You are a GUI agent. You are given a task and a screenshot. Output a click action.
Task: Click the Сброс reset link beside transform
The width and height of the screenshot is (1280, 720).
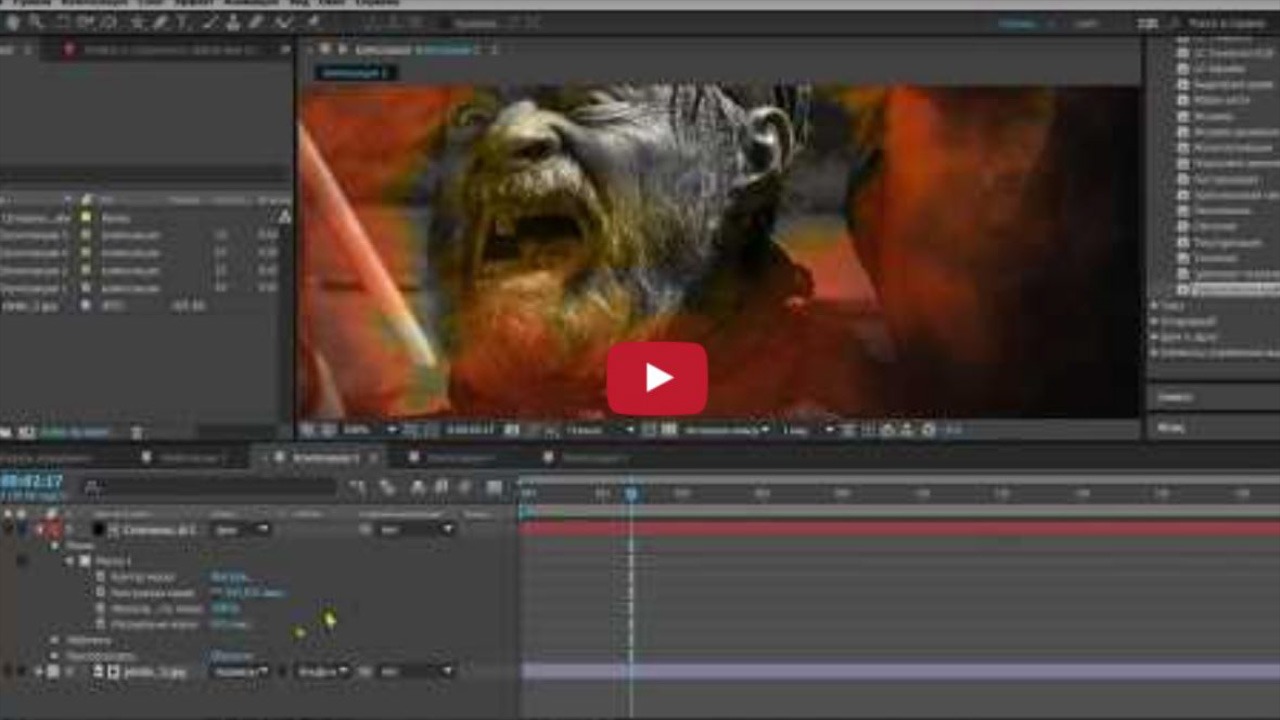232,656
